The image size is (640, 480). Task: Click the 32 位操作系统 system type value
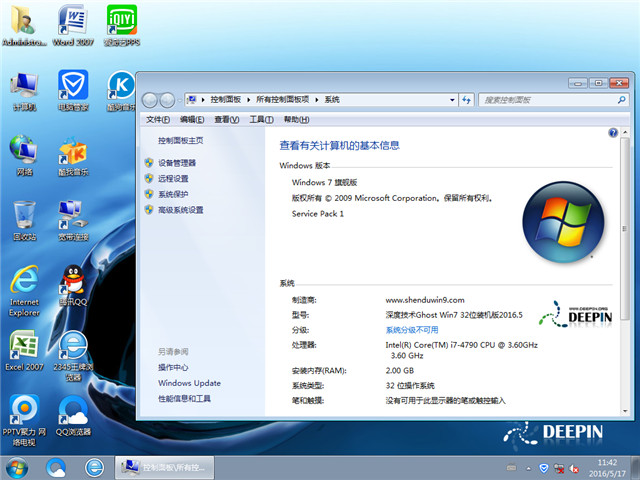pyautogui.click(x=410, y=386)
